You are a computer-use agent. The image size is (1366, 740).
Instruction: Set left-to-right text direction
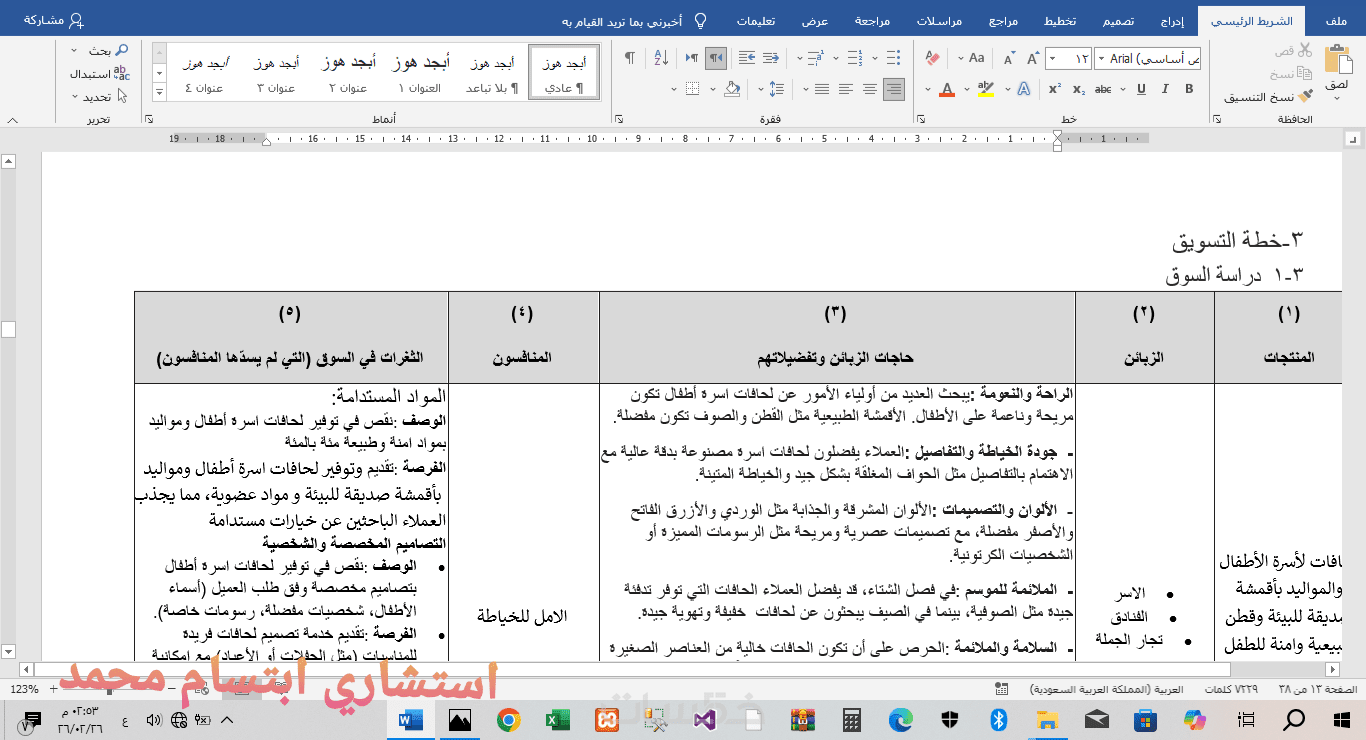[x=691, y=58]
